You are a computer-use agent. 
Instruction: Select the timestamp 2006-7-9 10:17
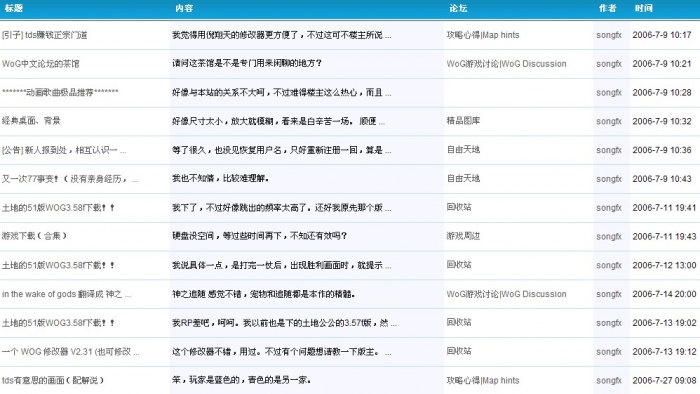click(x=662, y=35)
